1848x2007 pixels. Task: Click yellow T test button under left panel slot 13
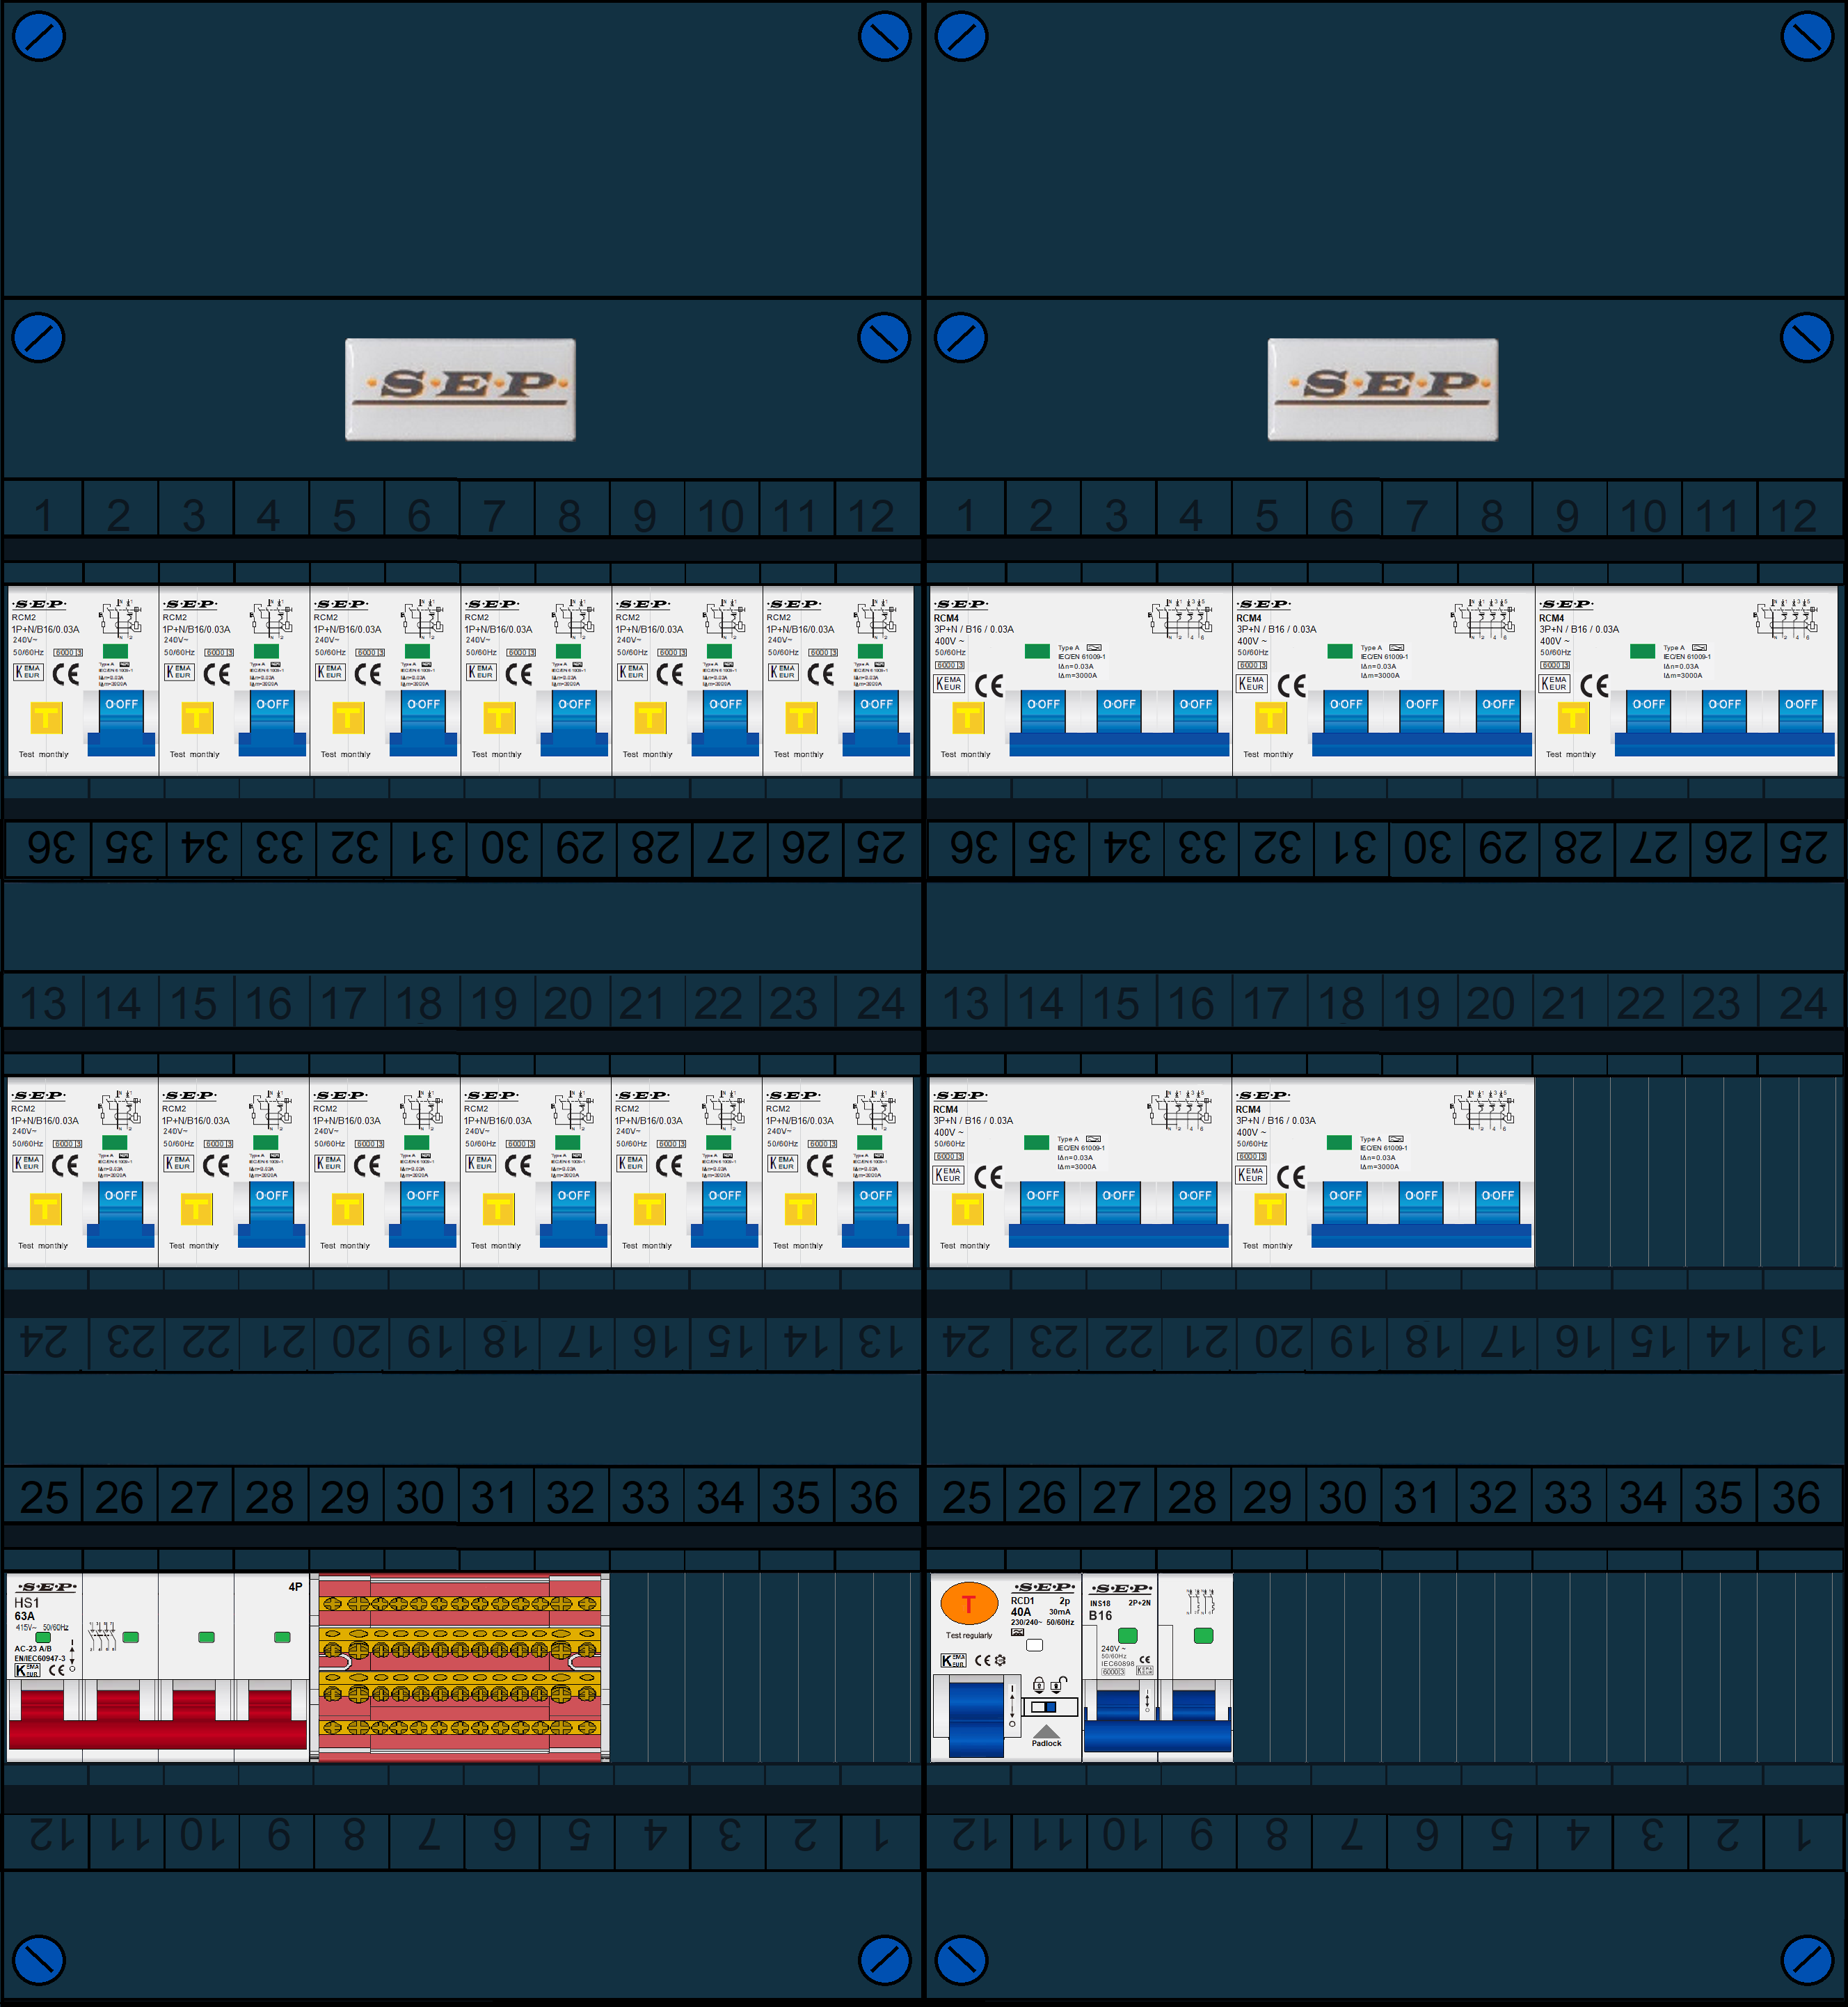45,1209
